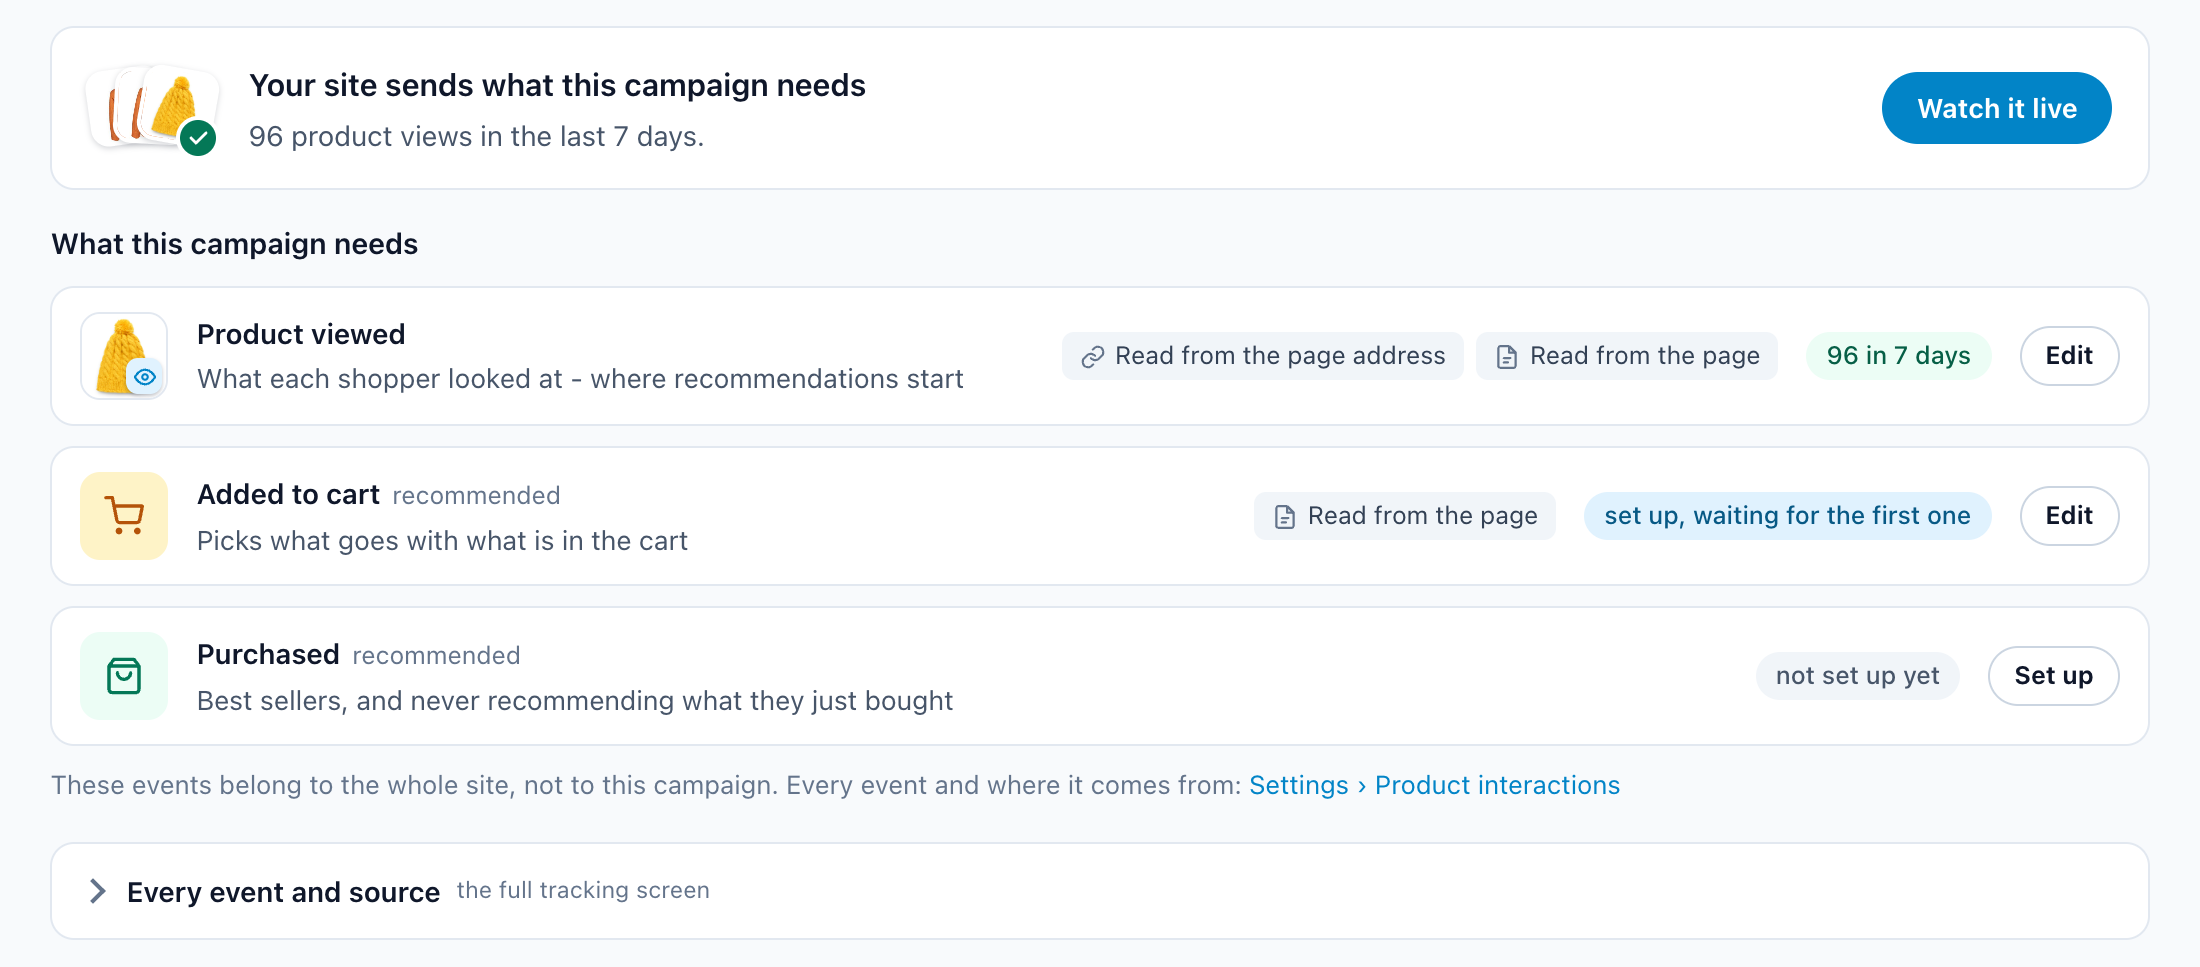The width and height of the screenshot is (2200, 967).
Task: Click the Purchased shopping bag icon
Action: pos(124,676)
